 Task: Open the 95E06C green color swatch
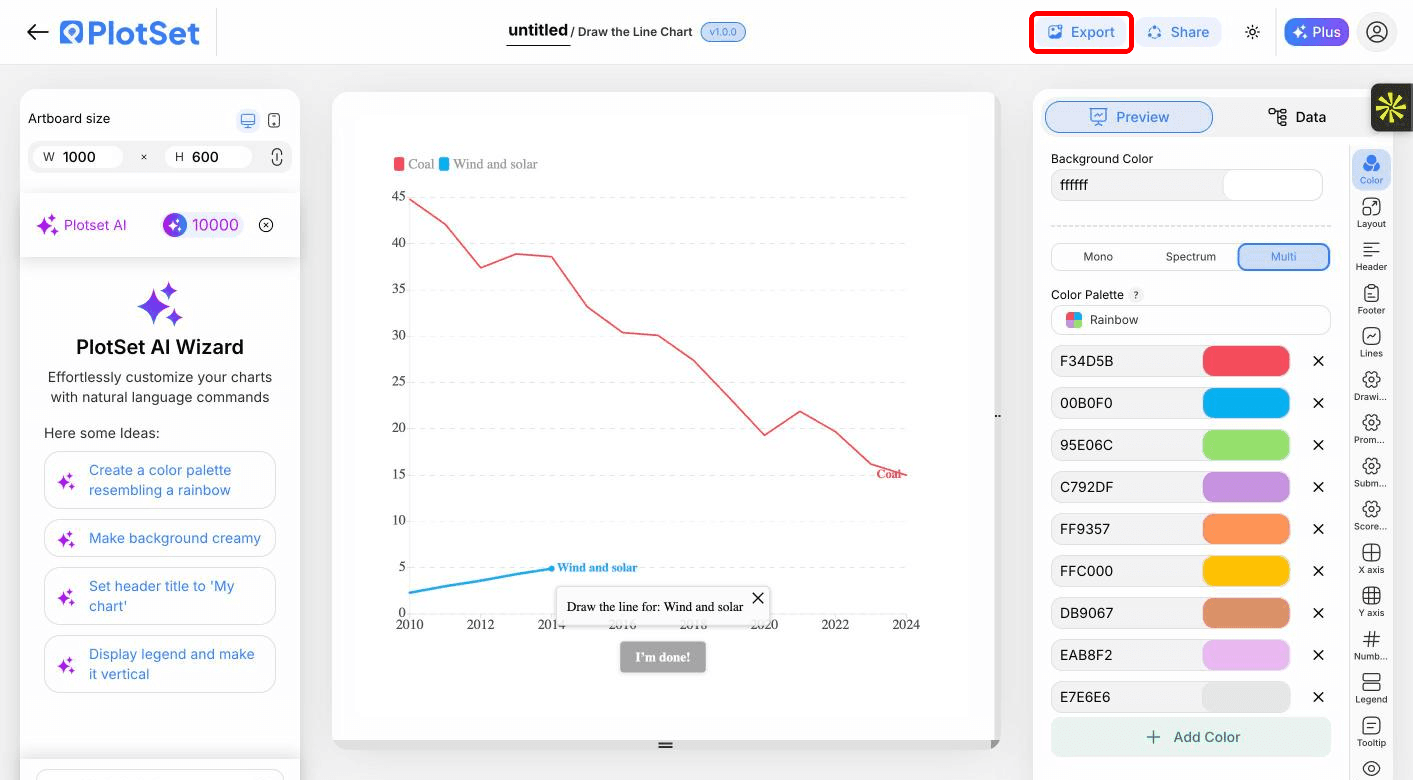click(x=1246, y=445)
